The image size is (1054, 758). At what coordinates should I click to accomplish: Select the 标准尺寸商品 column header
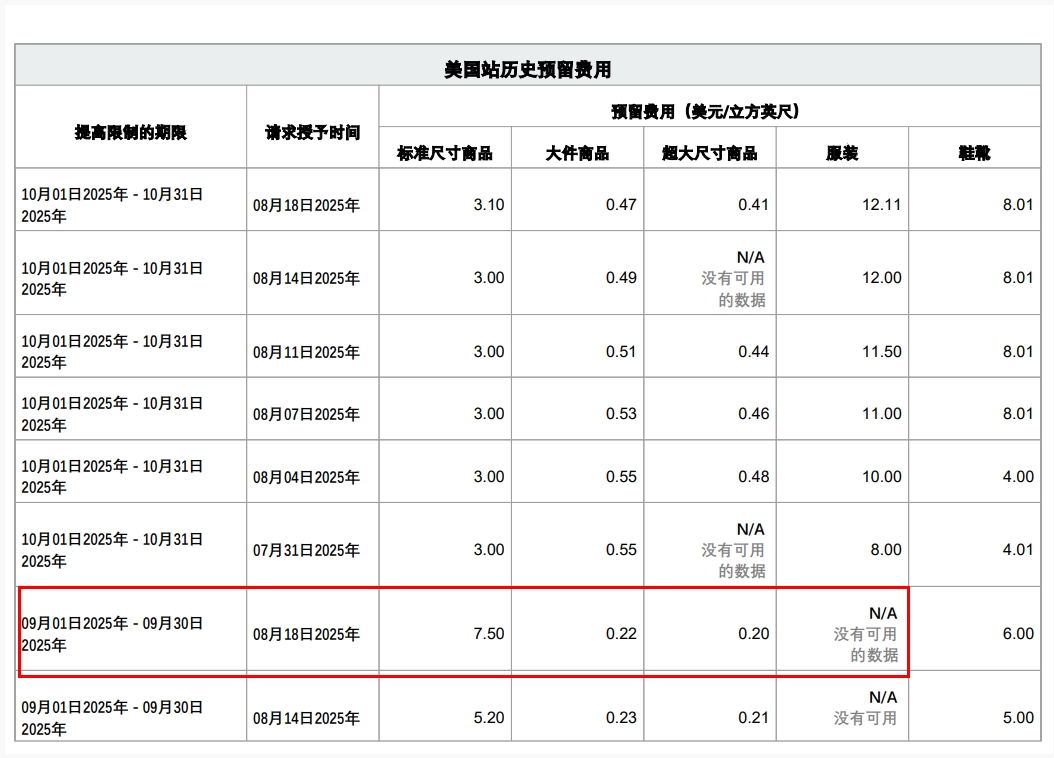click(445, 153)
